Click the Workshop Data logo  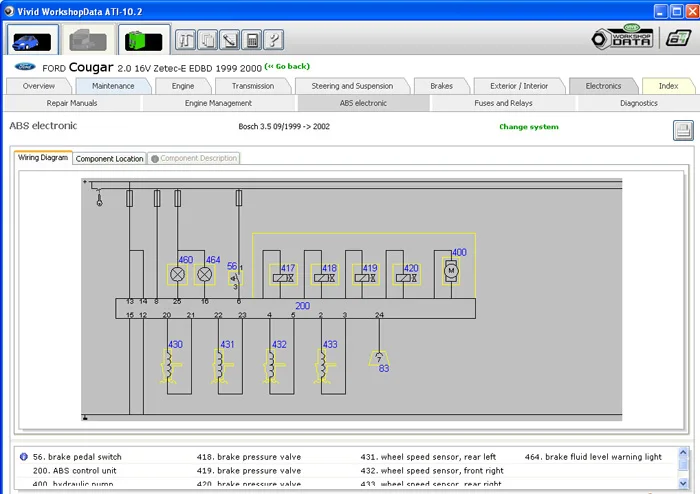click(622, 37)
